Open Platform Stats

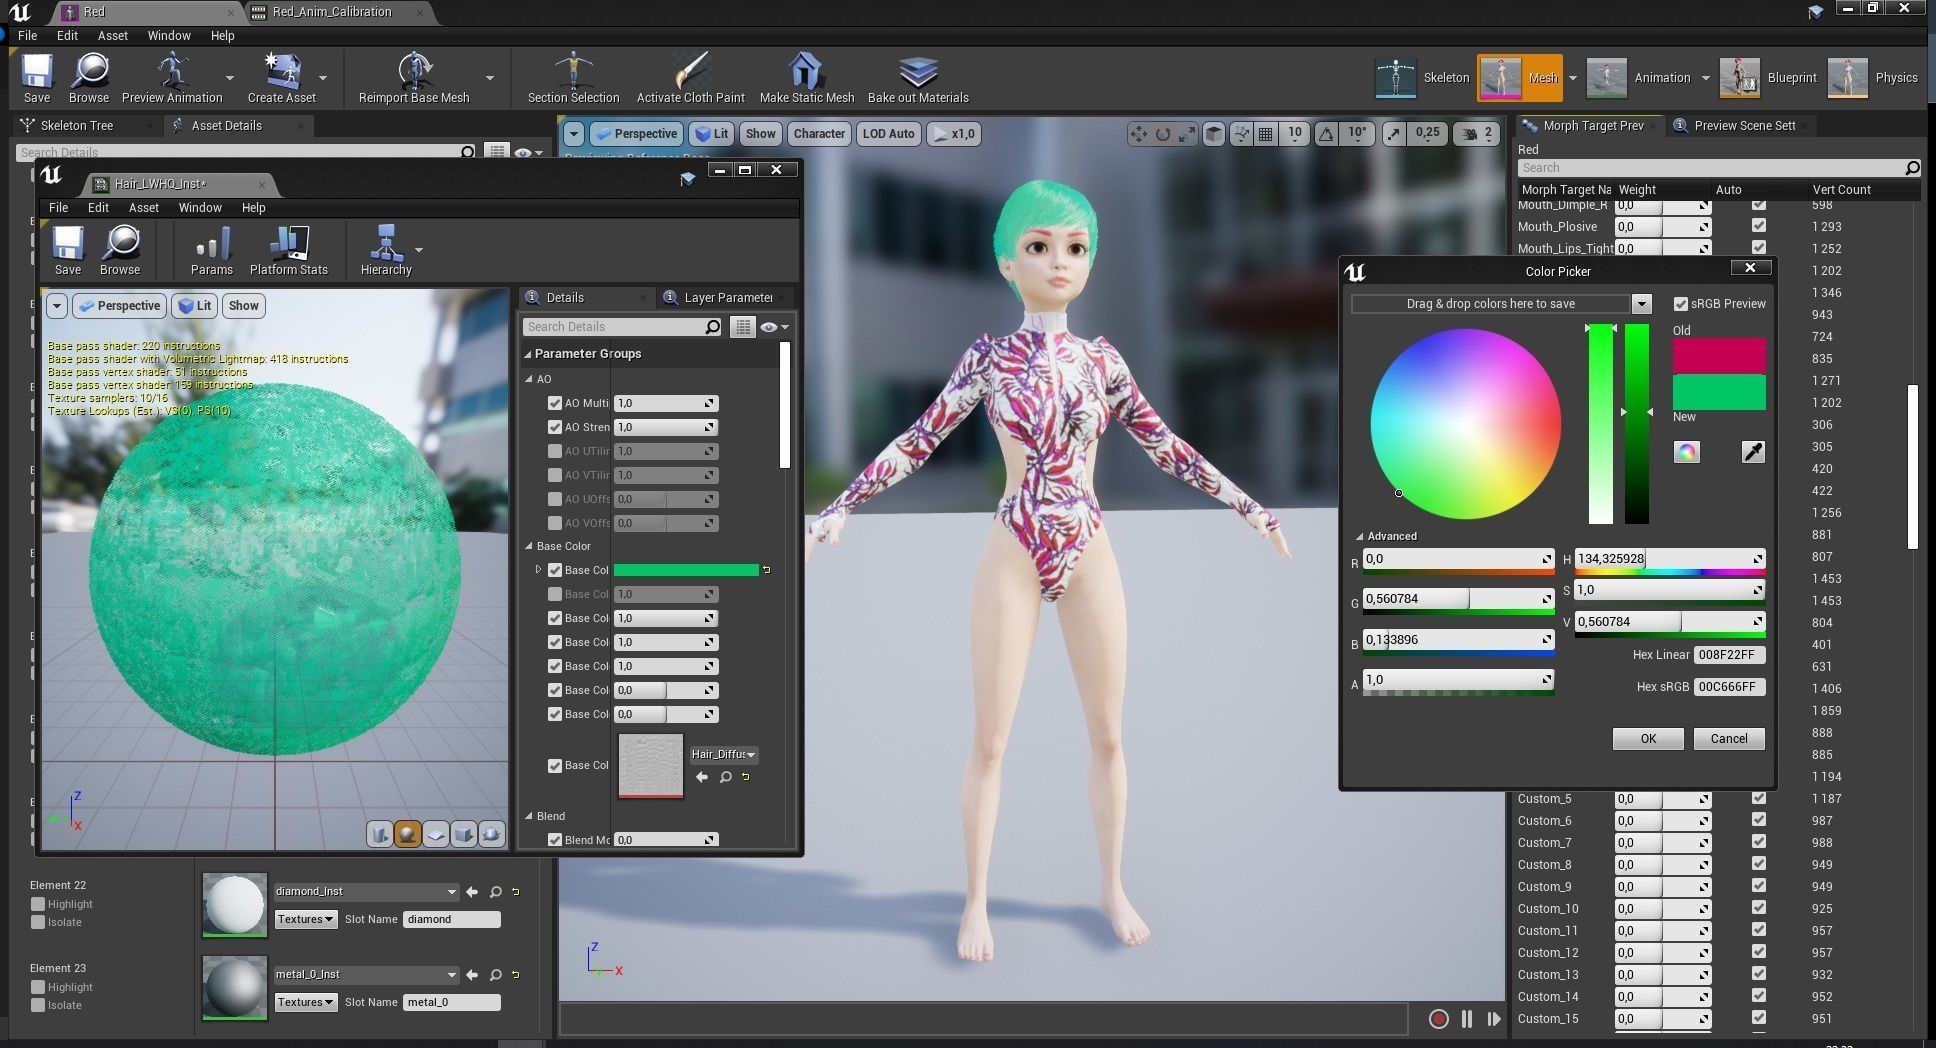tap(288, 250)
